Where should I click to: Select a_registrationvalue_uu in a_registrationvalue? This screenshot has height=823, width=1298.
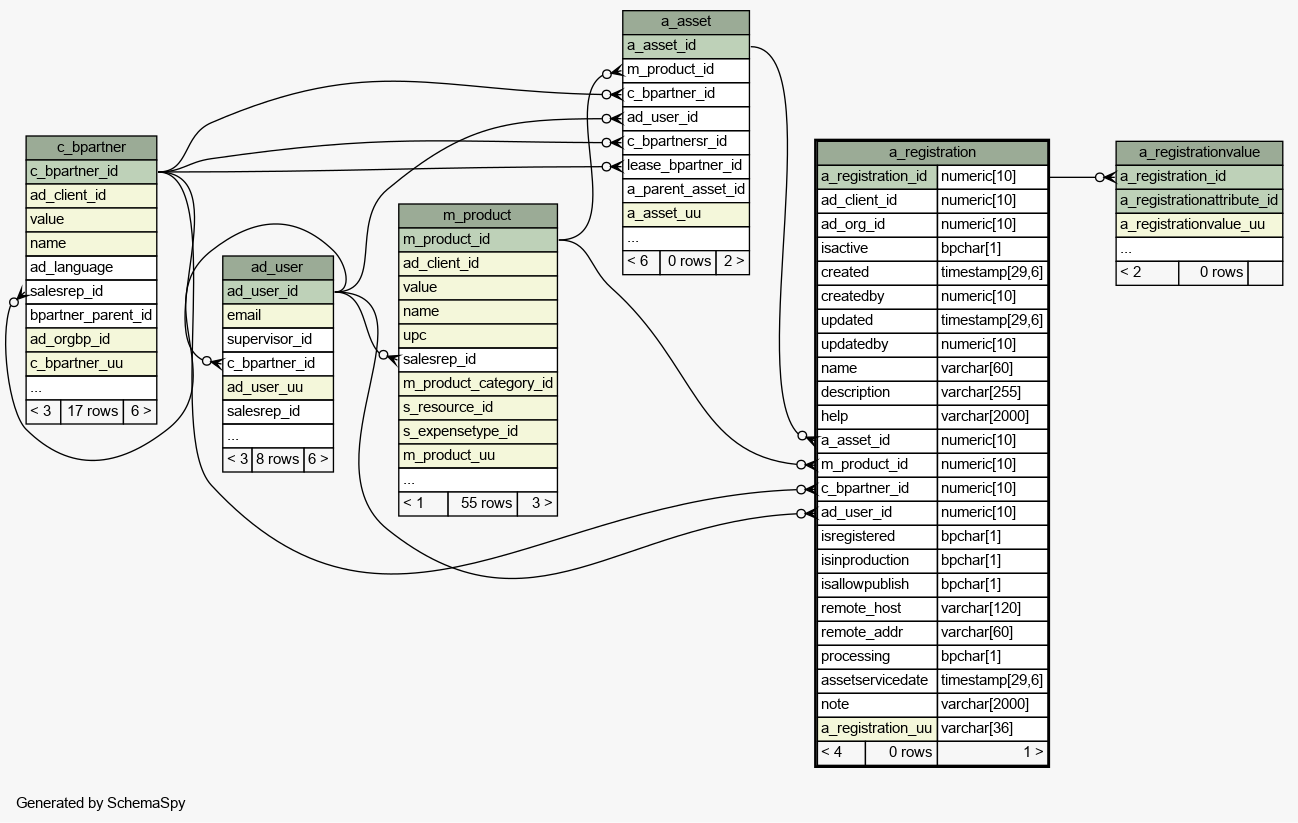click(1199, 224)
